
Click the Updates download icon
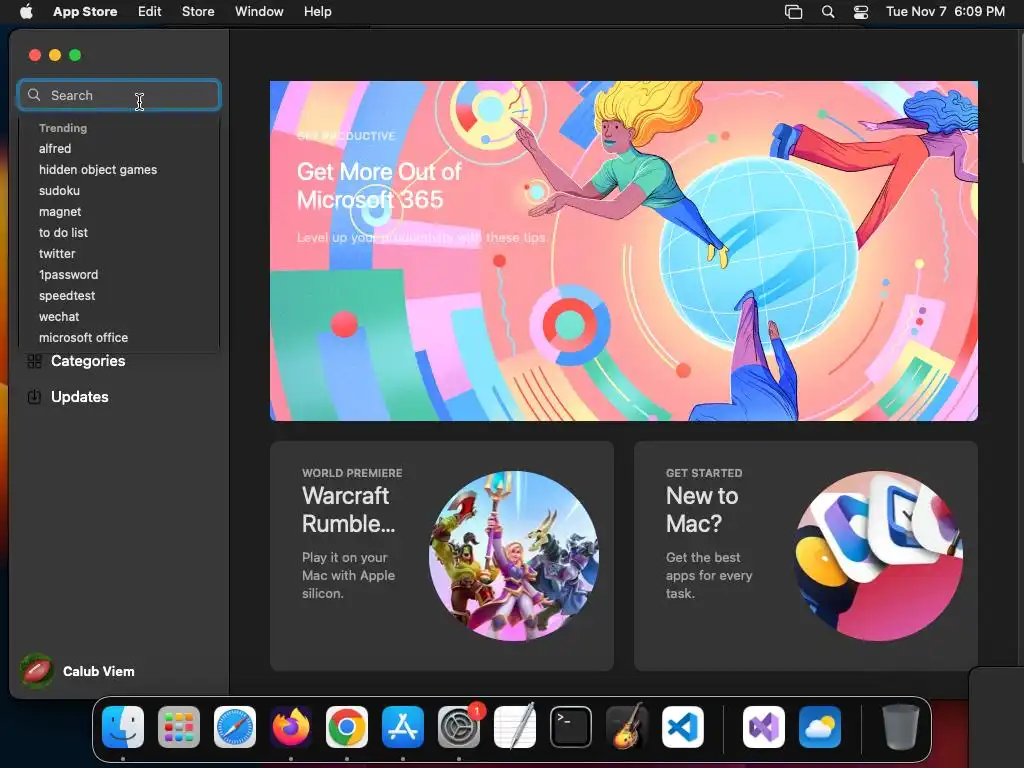tap(34, 396)
